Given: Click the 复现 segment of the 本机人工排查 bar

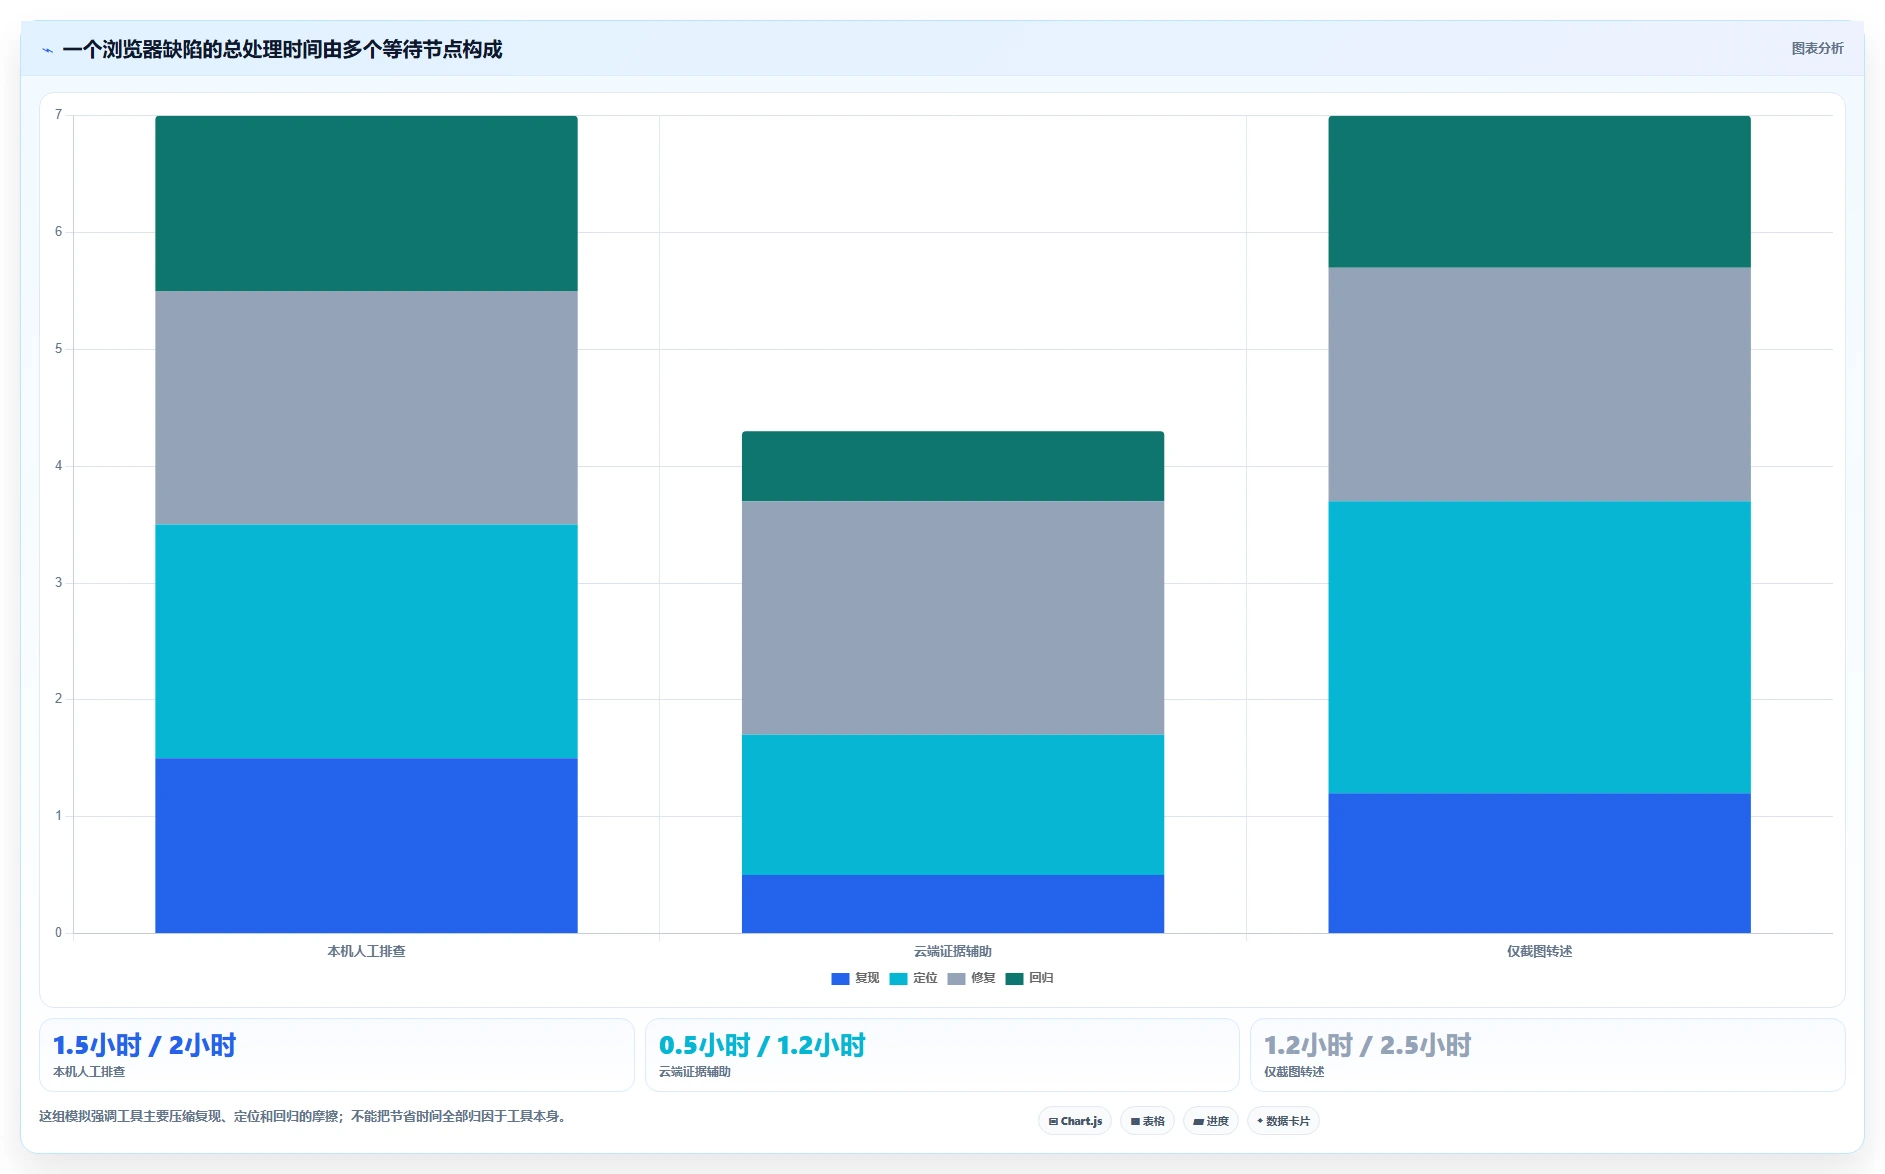Looking at the screenshot, I should click(366, 845).
